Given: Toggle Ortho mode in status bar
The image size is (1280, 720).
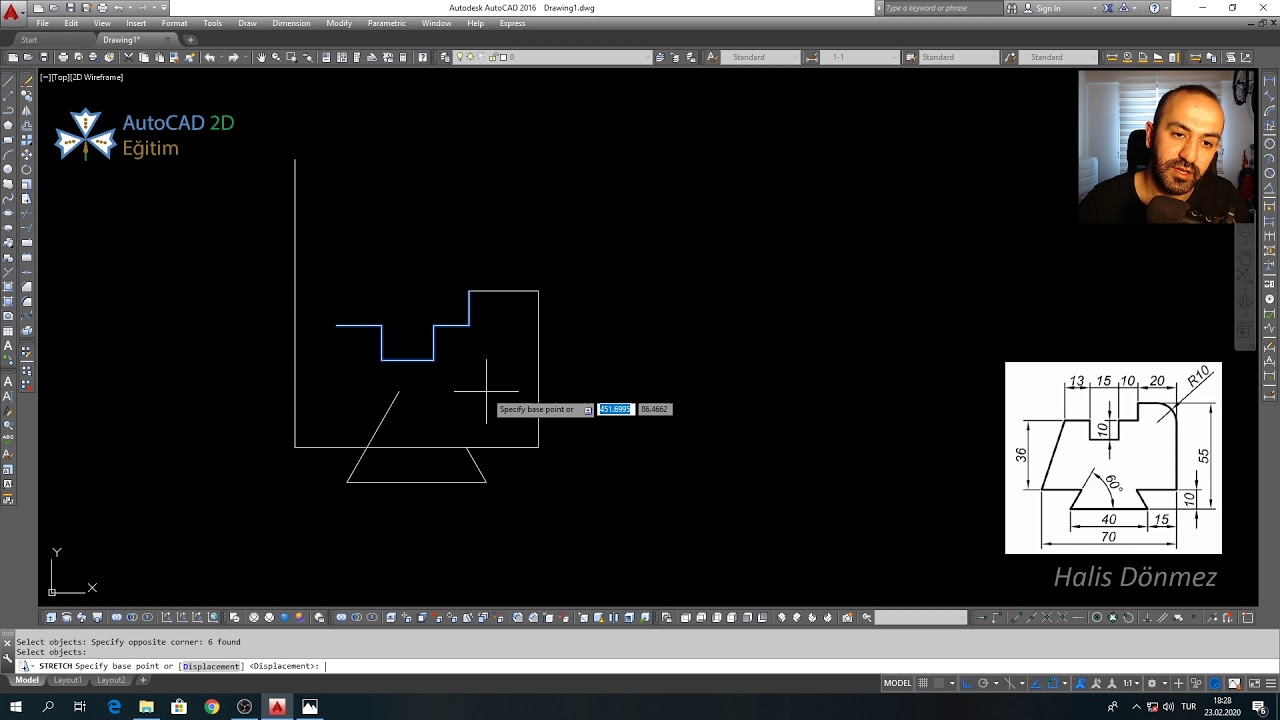Looking at the screenshot, I should coord(967,683).
